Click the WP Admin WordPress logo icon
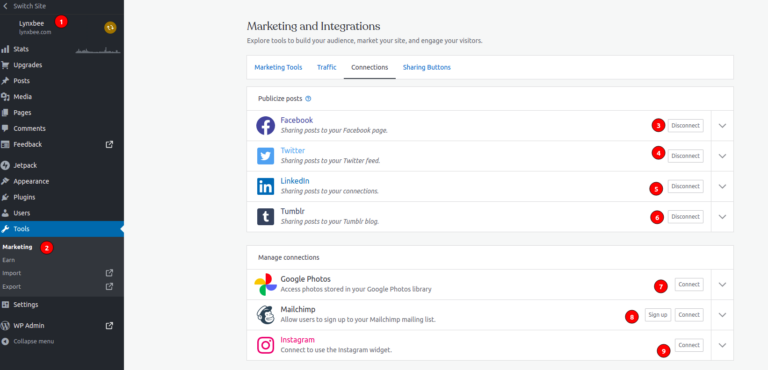 point(5,325)
